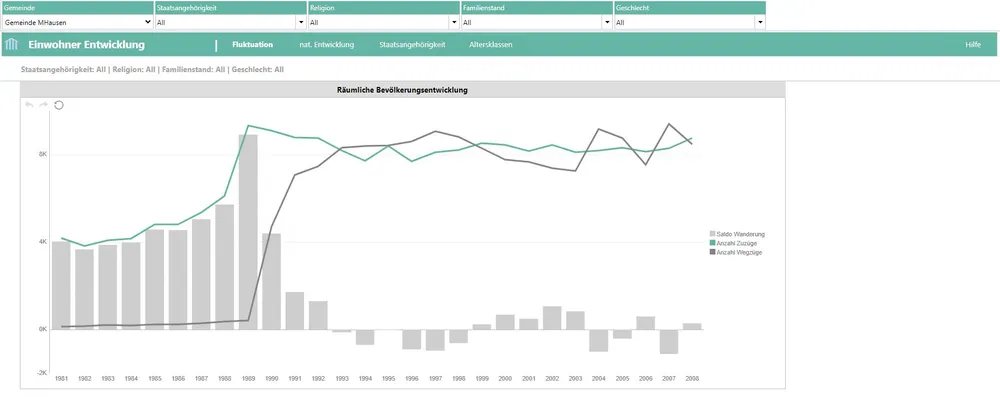Click the tallest bar for year 1989

[247, 230]
